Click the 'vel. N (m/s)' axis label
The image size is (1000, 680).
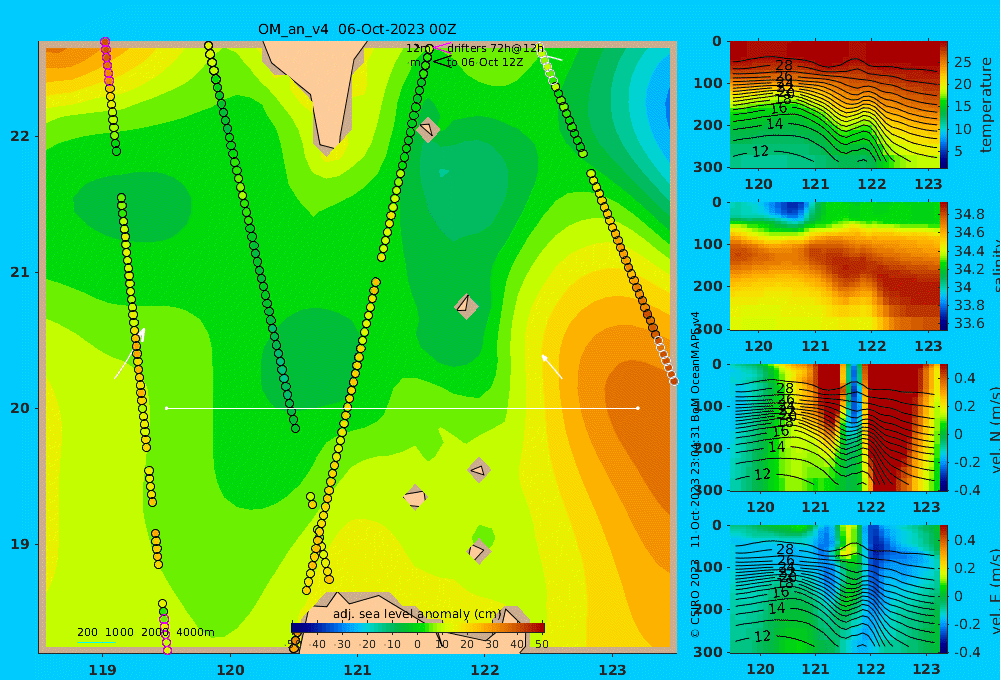coord(994,430)
